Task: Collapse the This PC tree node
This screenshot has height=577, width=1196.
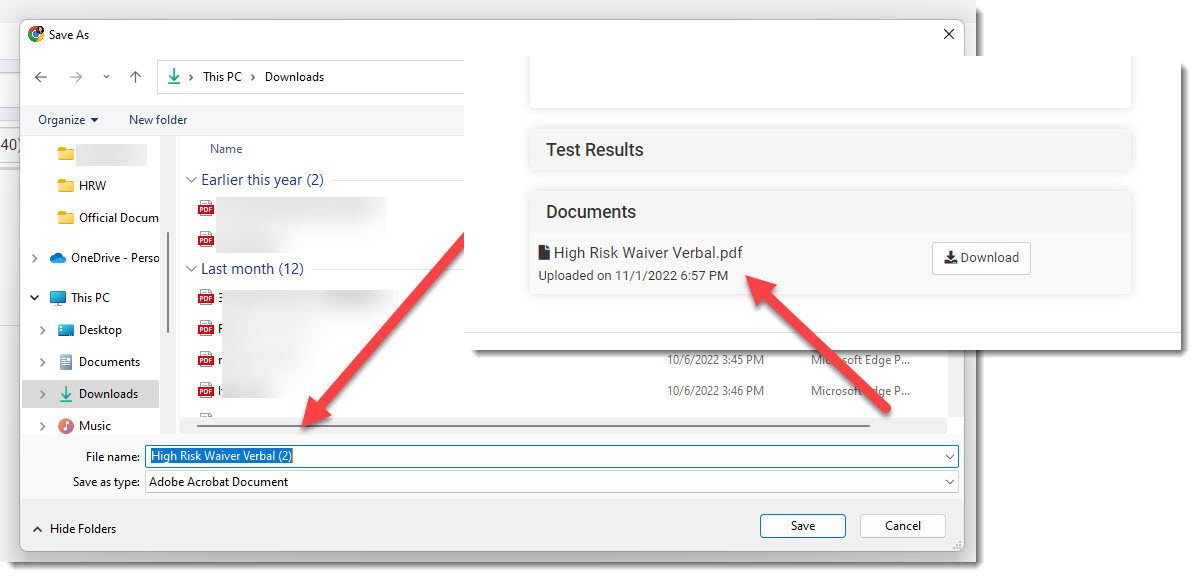Action: (35, 298)
